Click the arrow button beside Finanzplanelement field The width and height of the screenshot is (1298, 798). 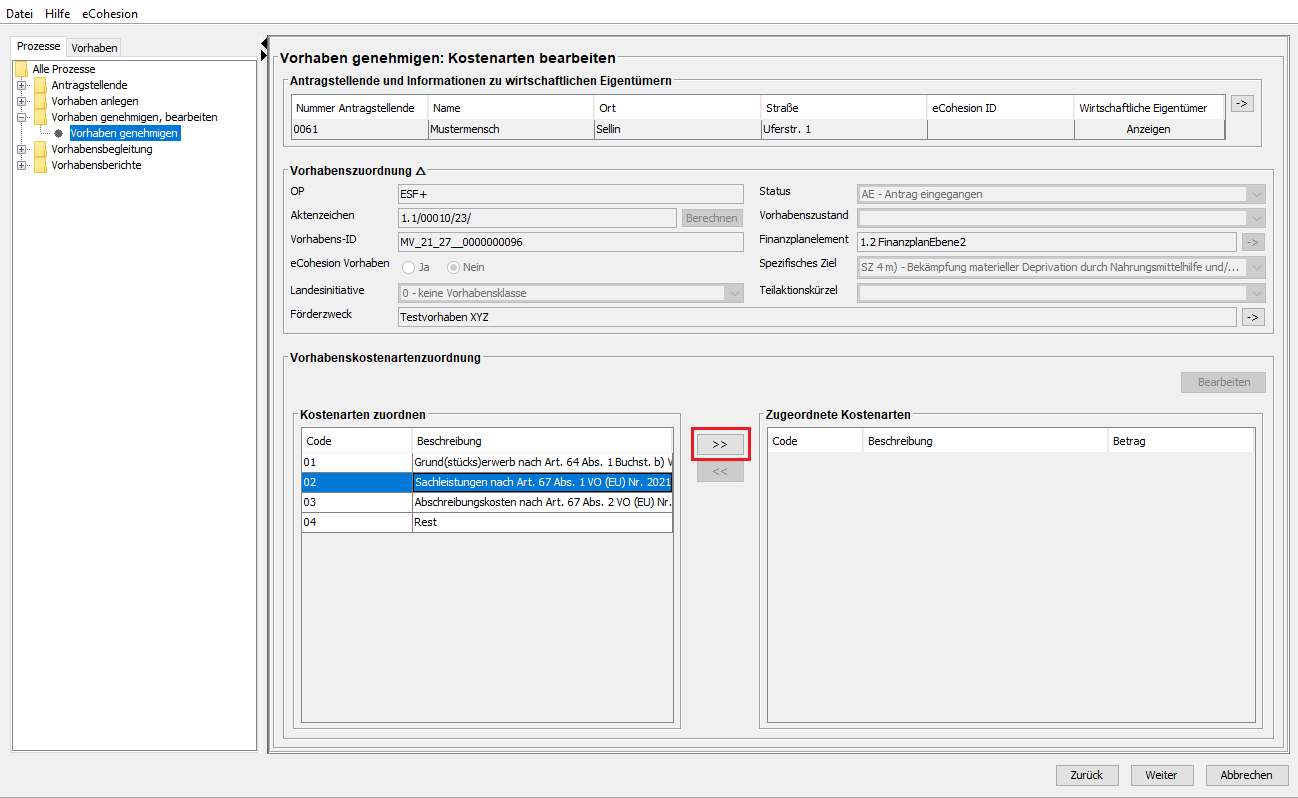(x=1252, y=242)
